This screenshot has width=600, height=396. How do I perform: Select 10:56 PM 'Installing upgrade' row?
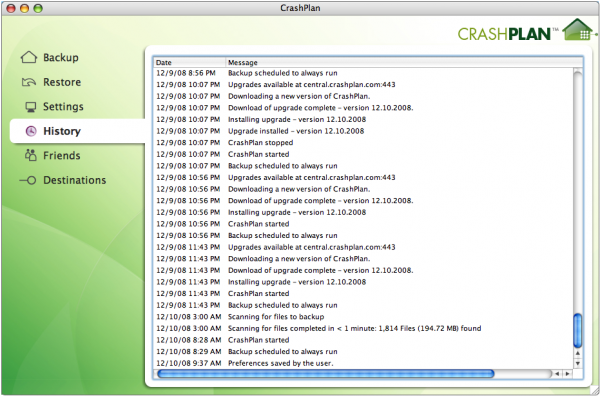[364, 212]
